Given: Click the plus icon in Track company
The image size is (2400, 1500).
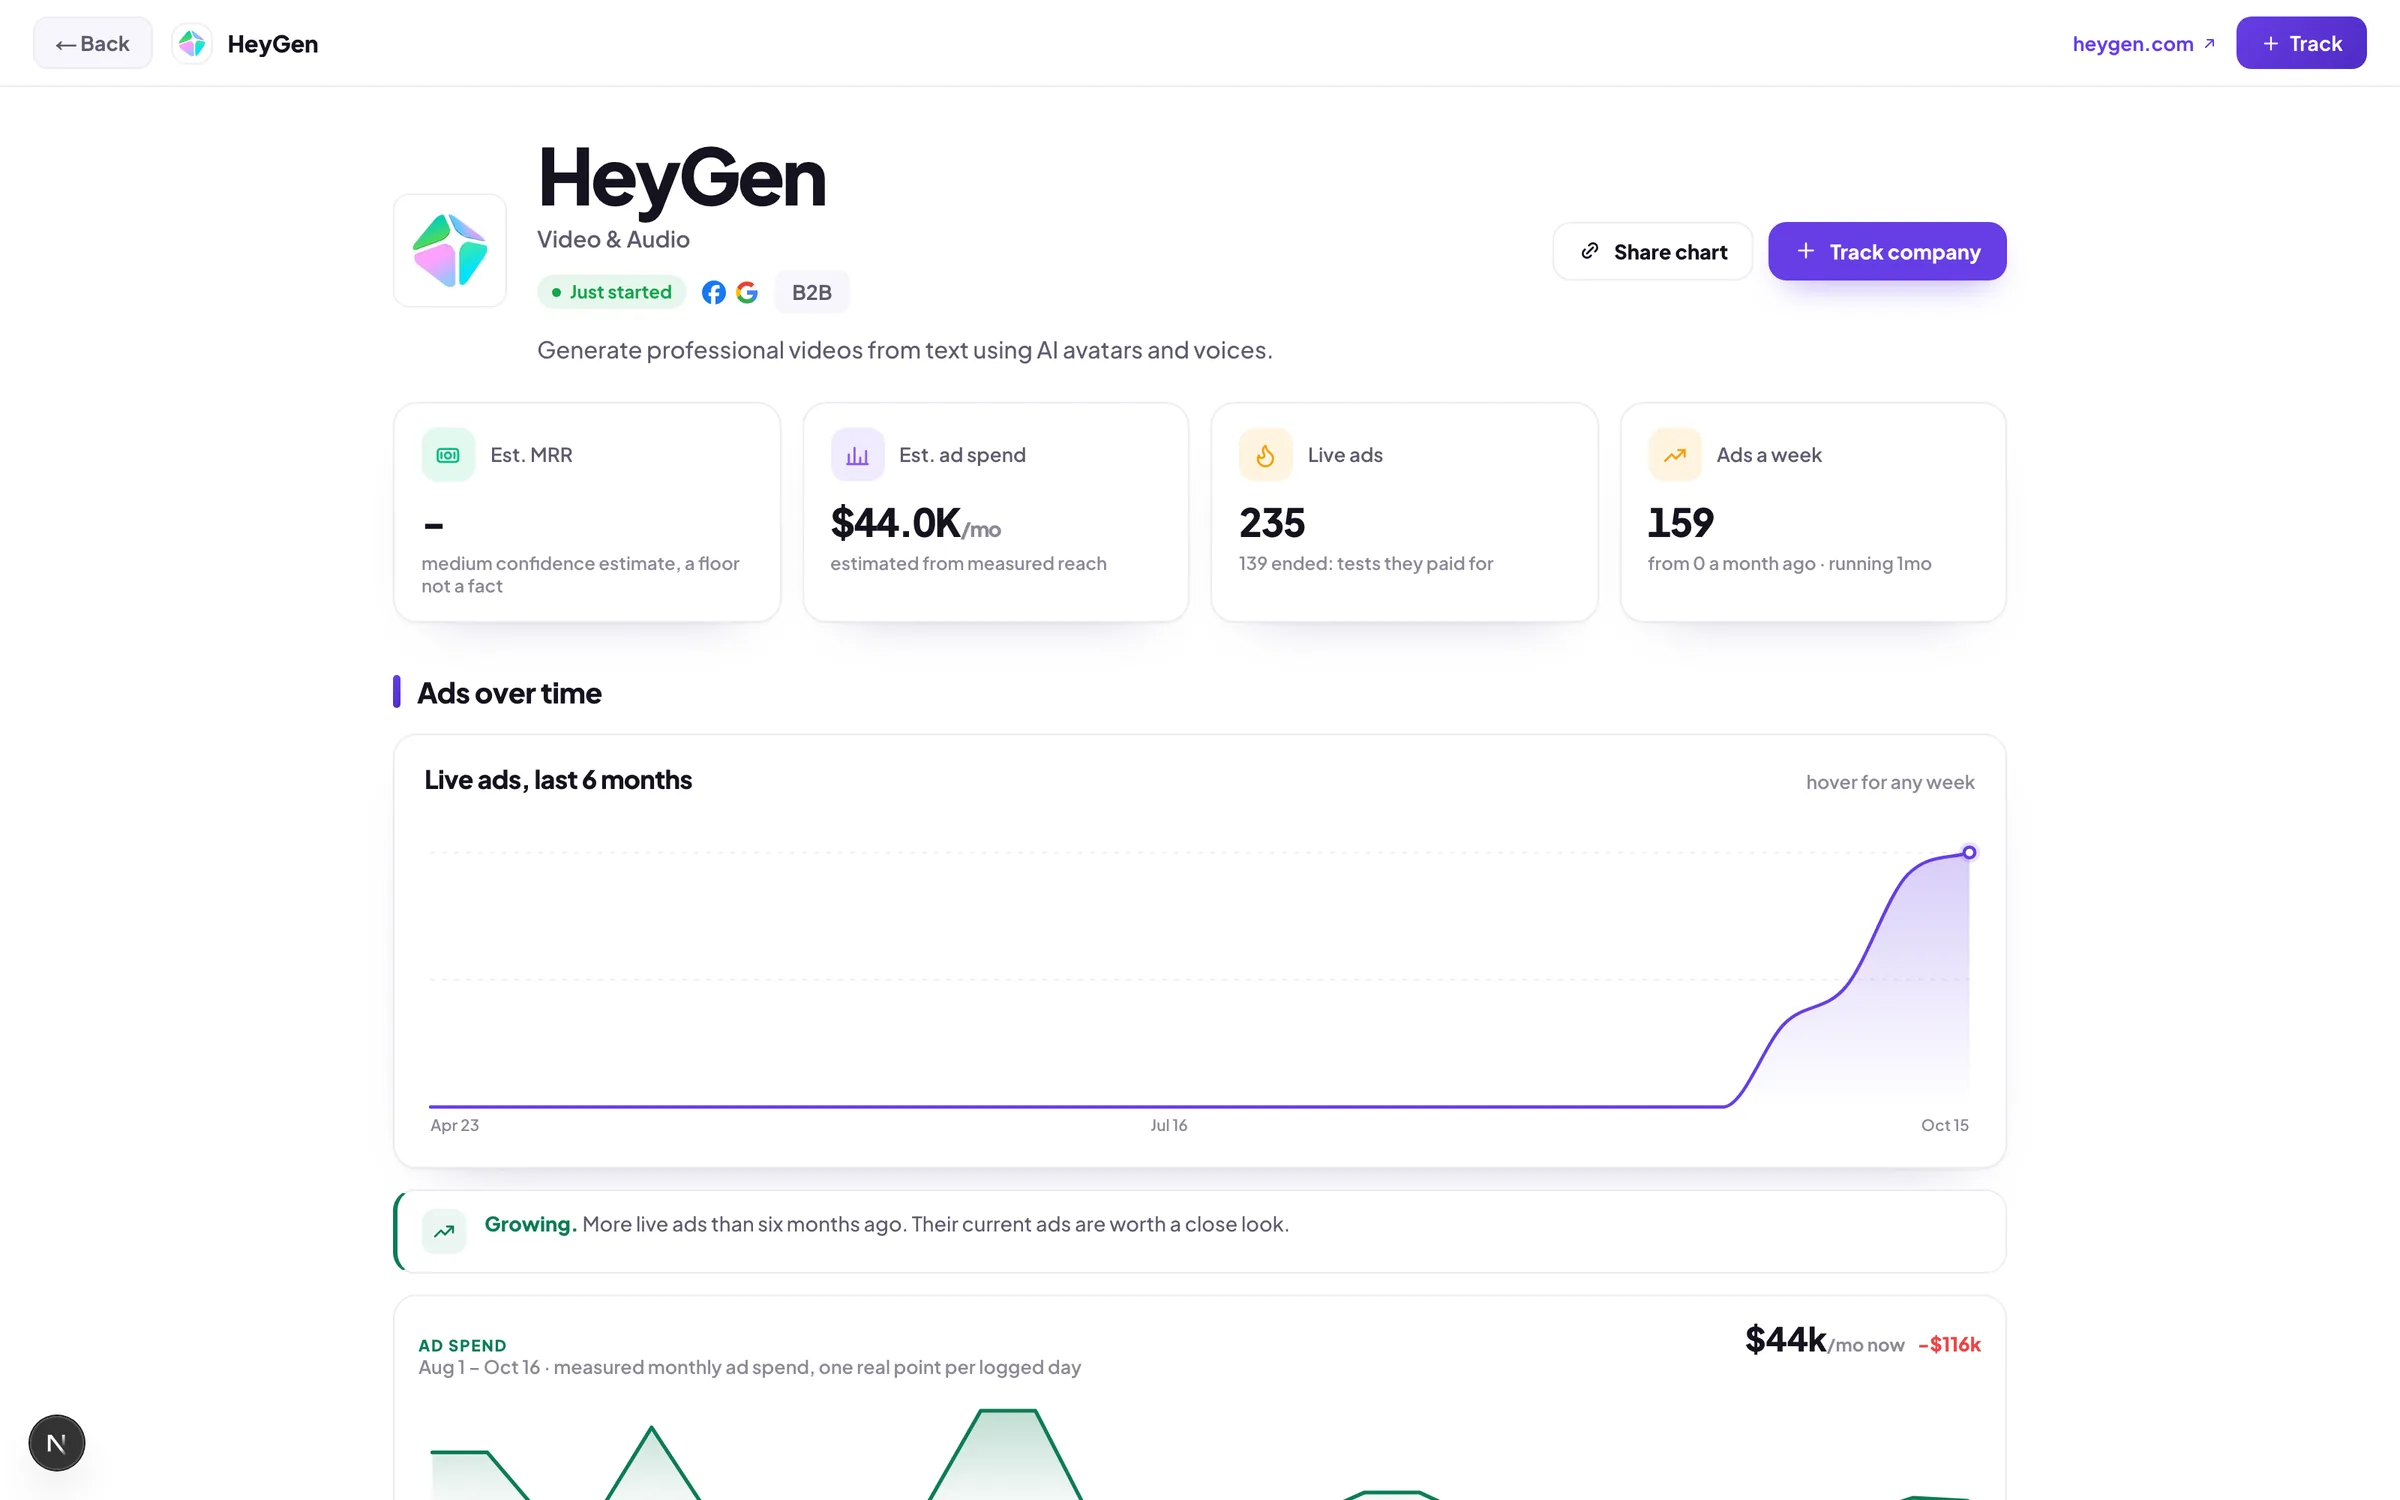Looking at the screenshot, I should [x=1806, y=251].
